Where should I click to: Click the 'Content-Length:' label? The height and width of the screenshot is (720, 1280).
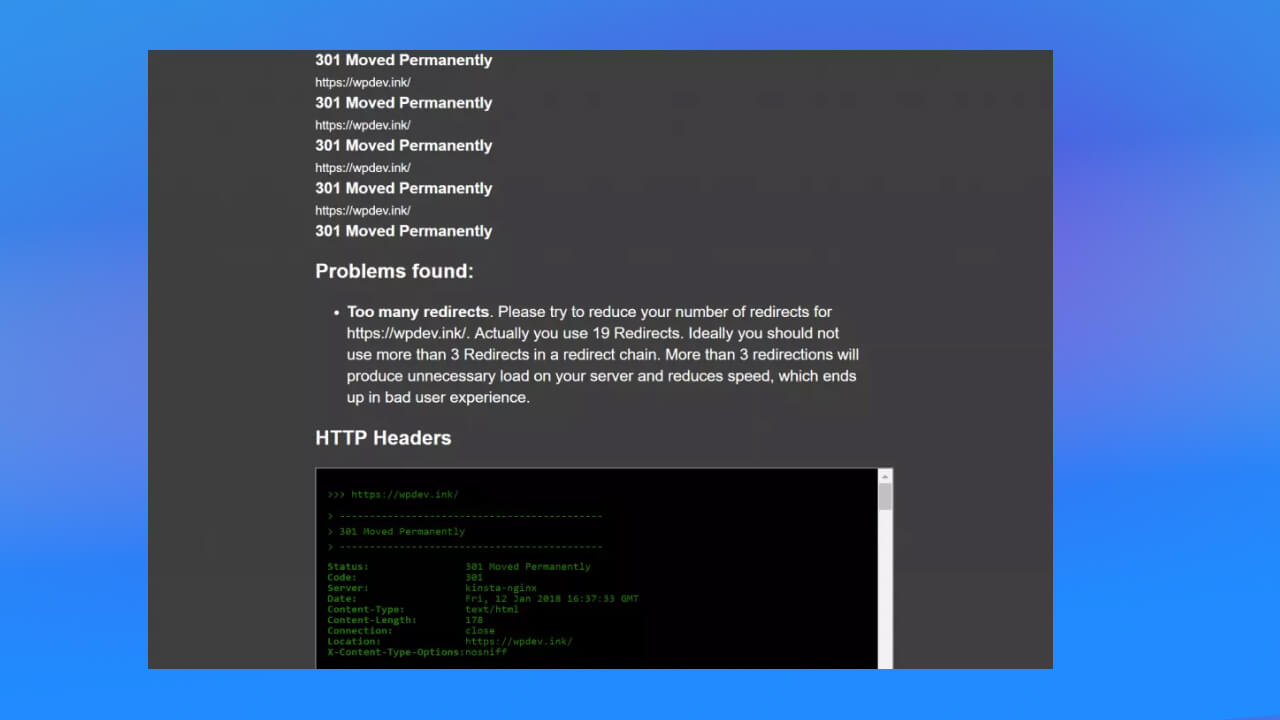point(372,620)
